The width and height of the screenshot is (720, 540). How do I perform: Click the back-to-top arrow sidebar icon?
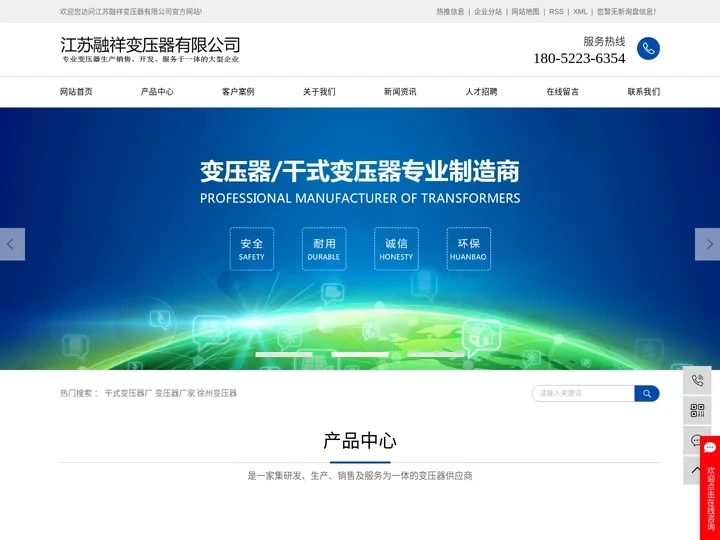(692, 470)
